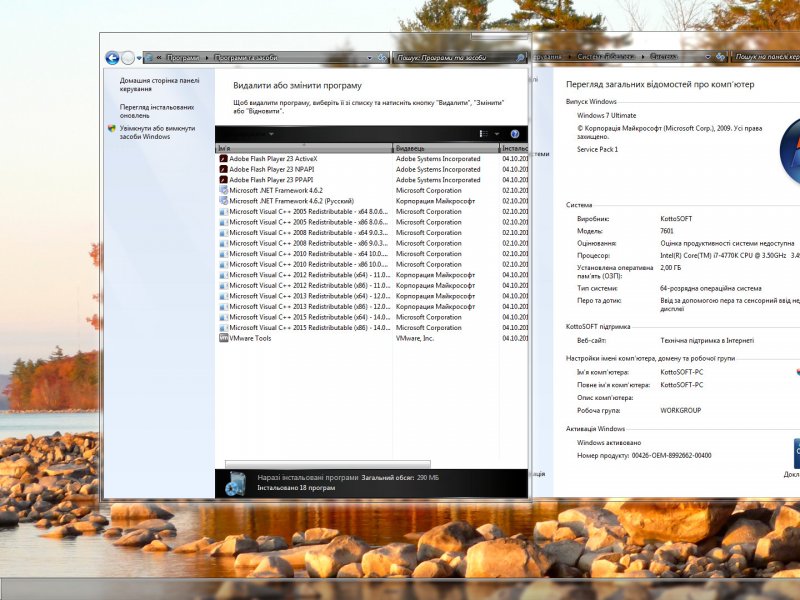800x600 pixels.
Task: Select VMware Tools program name
Action: (250, 338)
